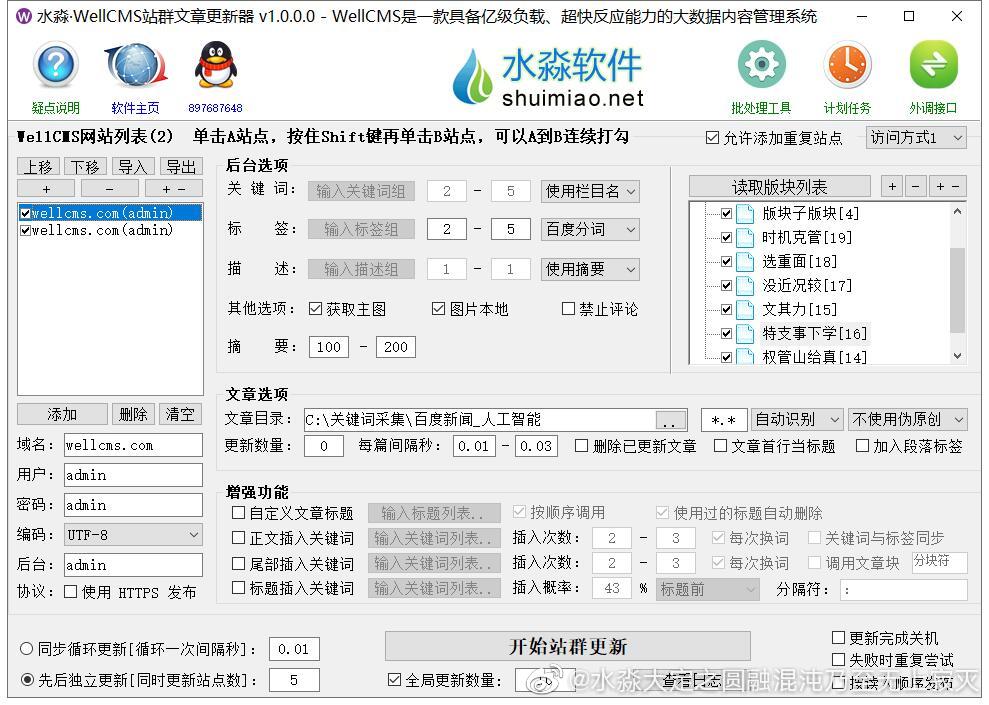Click page icon of 选重面[18]
989x705 pixels.
coord(745,262)
